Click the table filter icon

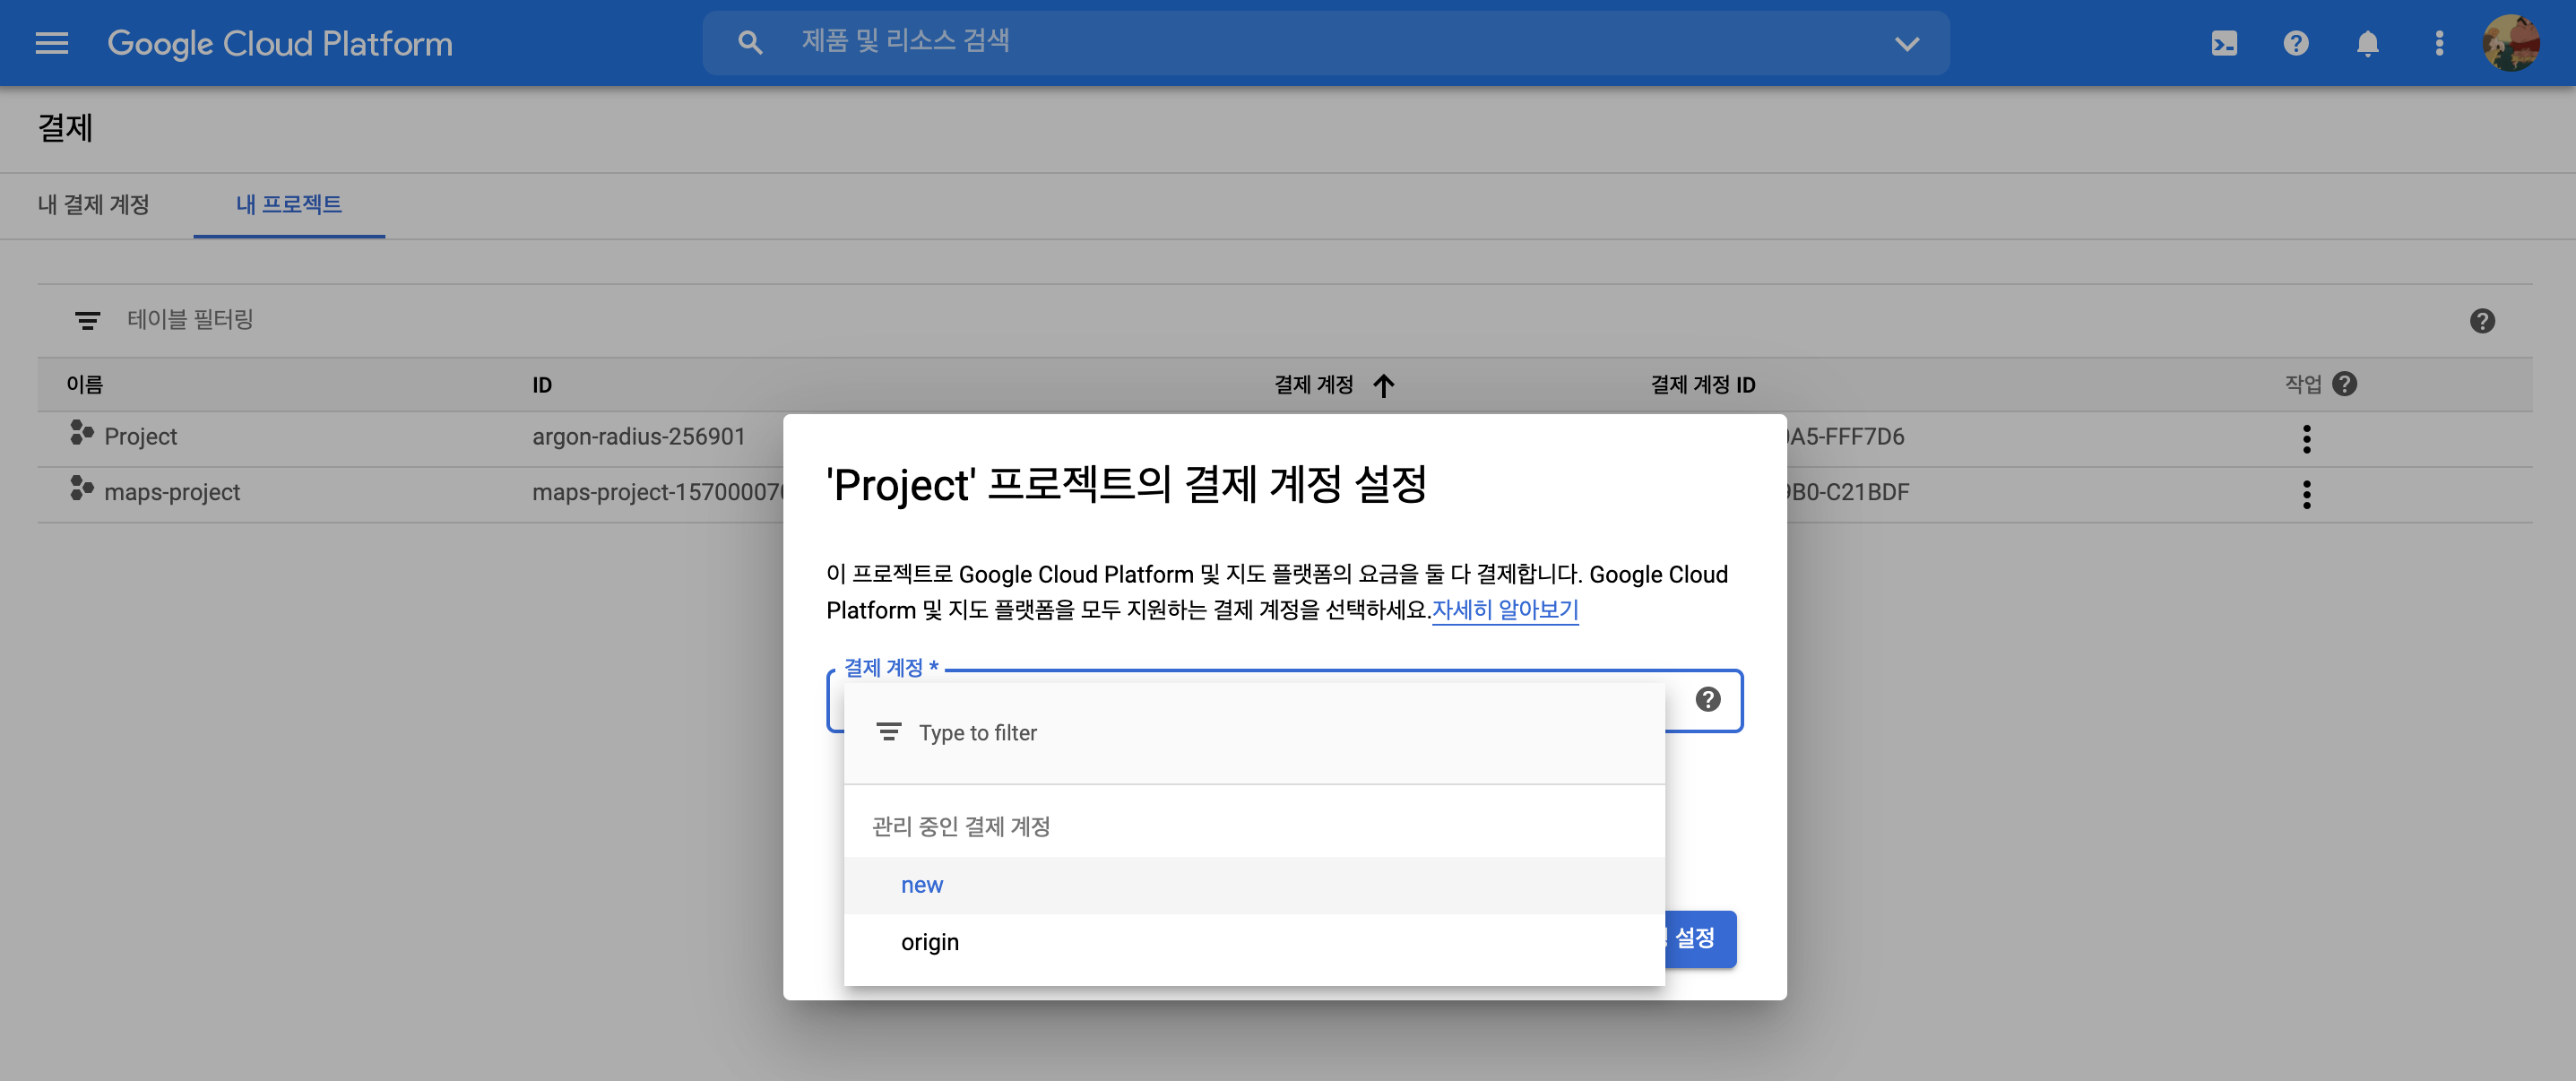88,320
